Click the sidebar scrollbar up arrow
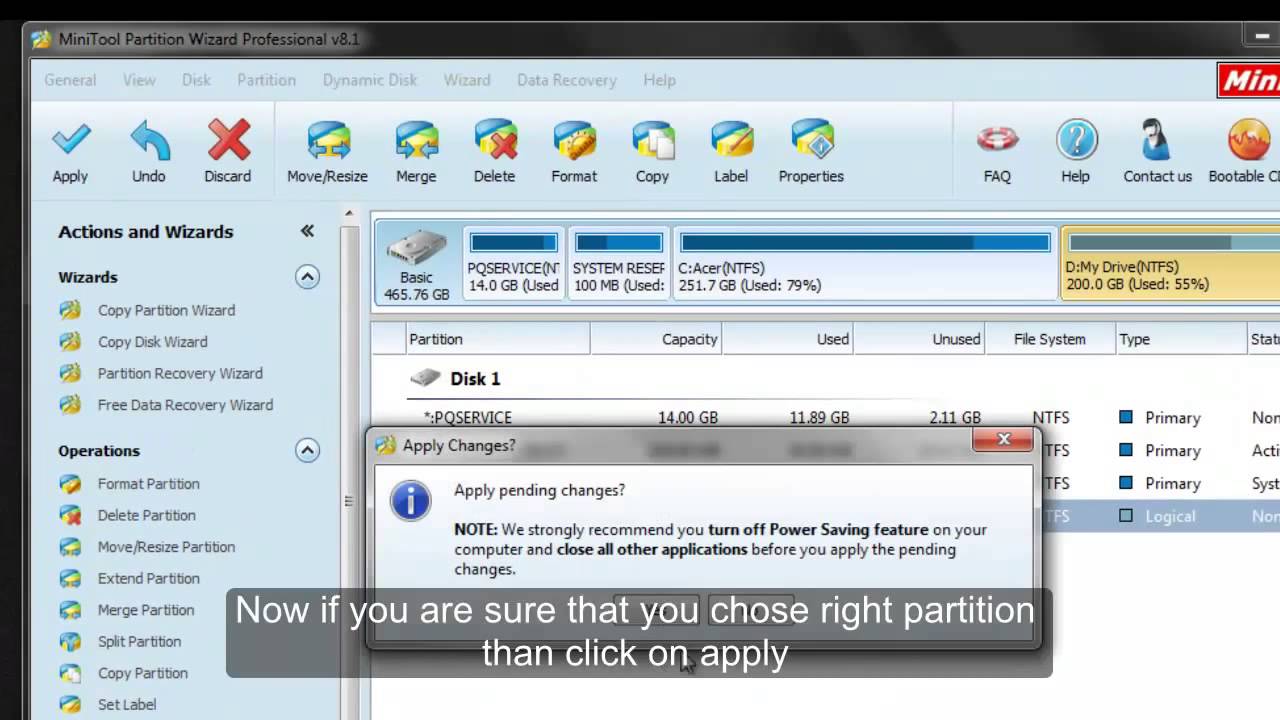The height and width of the screenshot is (720, 1280). (349, 213)
